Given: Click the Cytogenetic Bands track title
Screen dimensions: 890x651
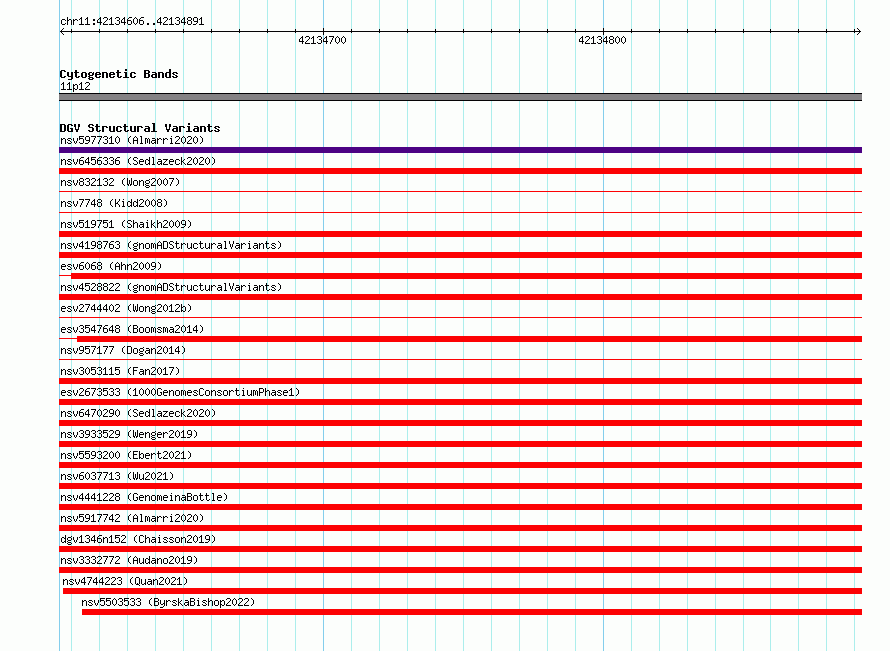Looking at the screenshot, I should [119, 74].
